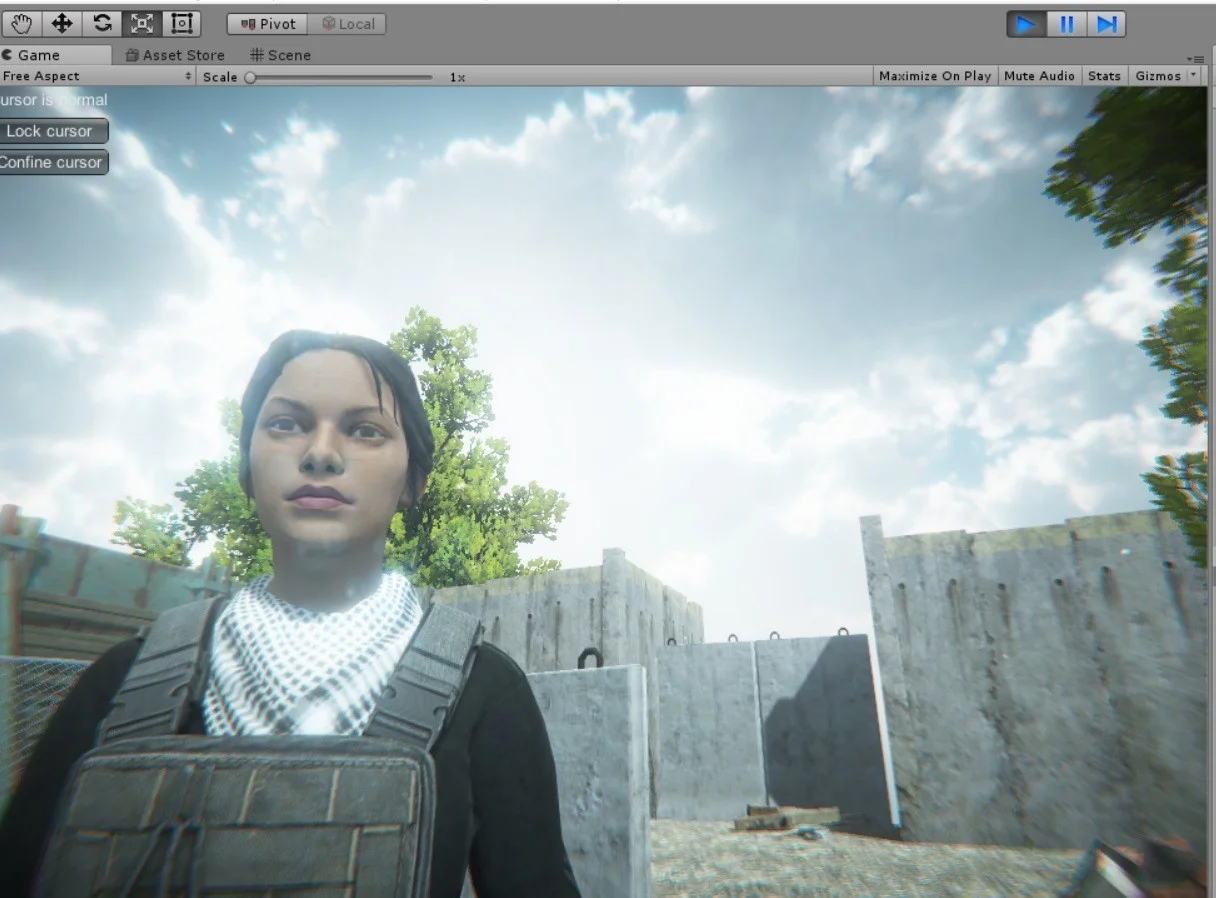Image resolution: width=1216 pixels, height=898 pixels.
Task: Toggle Maximize On Play
Action: [x=935, y=76]
